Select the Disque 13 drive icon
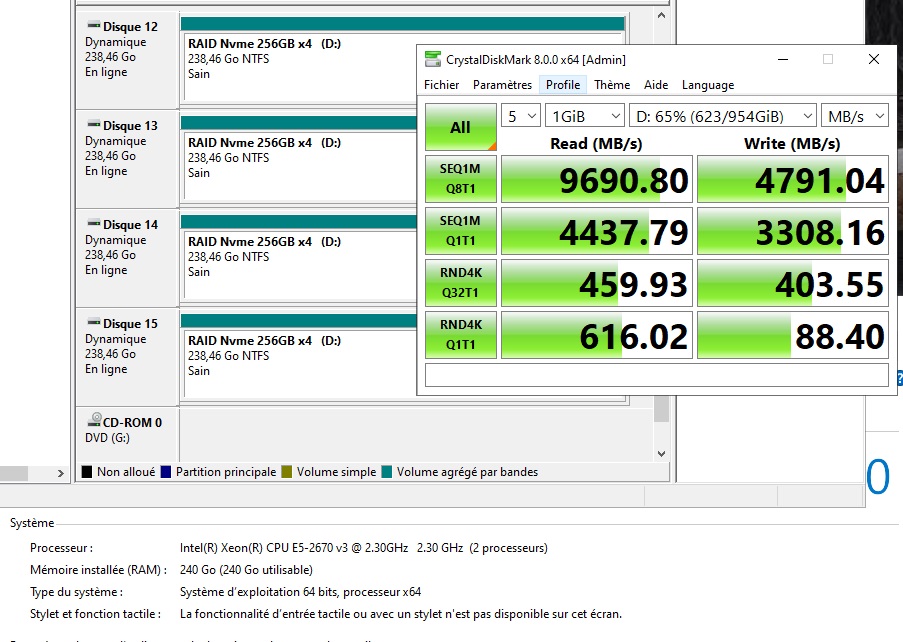This screenshot has height=642, width=903. pos(93,124)
